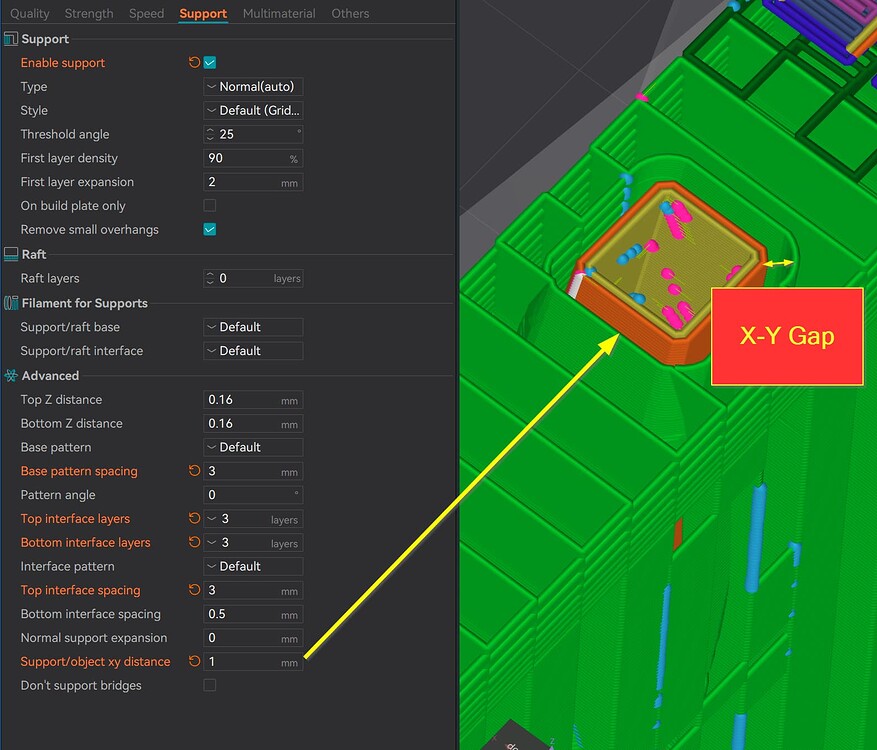Edit the Support/object xy distance field

pos(253,662)
